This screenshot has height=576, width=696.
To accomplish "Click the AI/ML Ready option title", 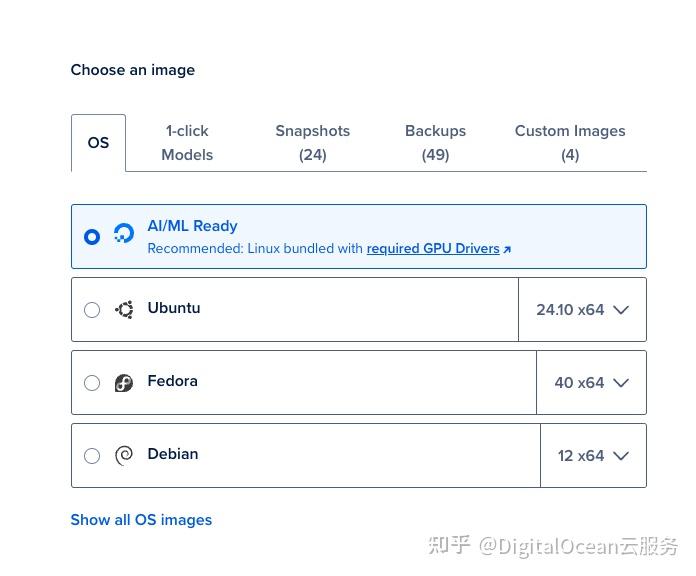I will (192, 226).
